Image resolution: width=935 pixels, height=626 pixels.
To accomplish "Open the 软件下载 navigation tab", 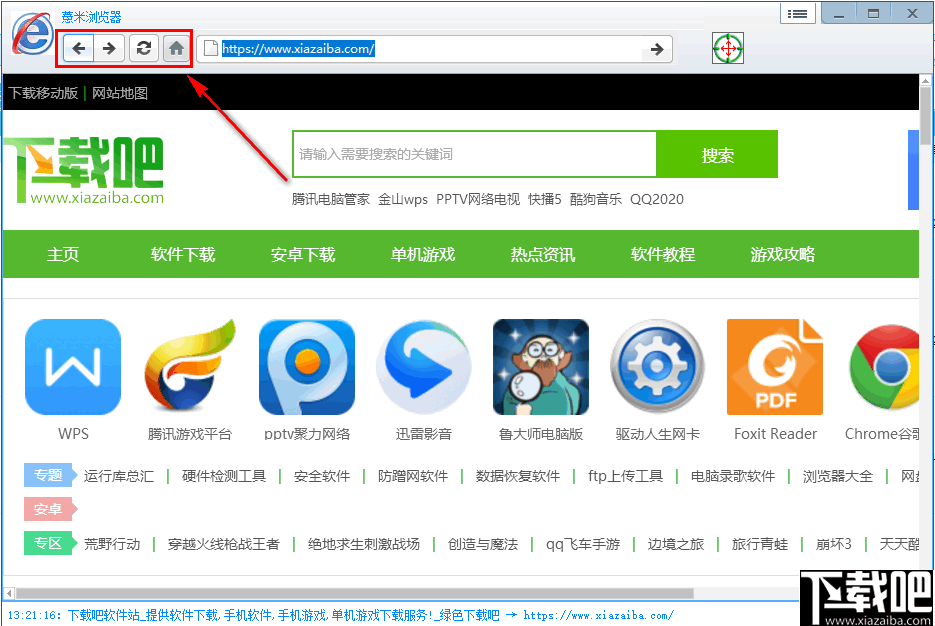I will (182, 255).
